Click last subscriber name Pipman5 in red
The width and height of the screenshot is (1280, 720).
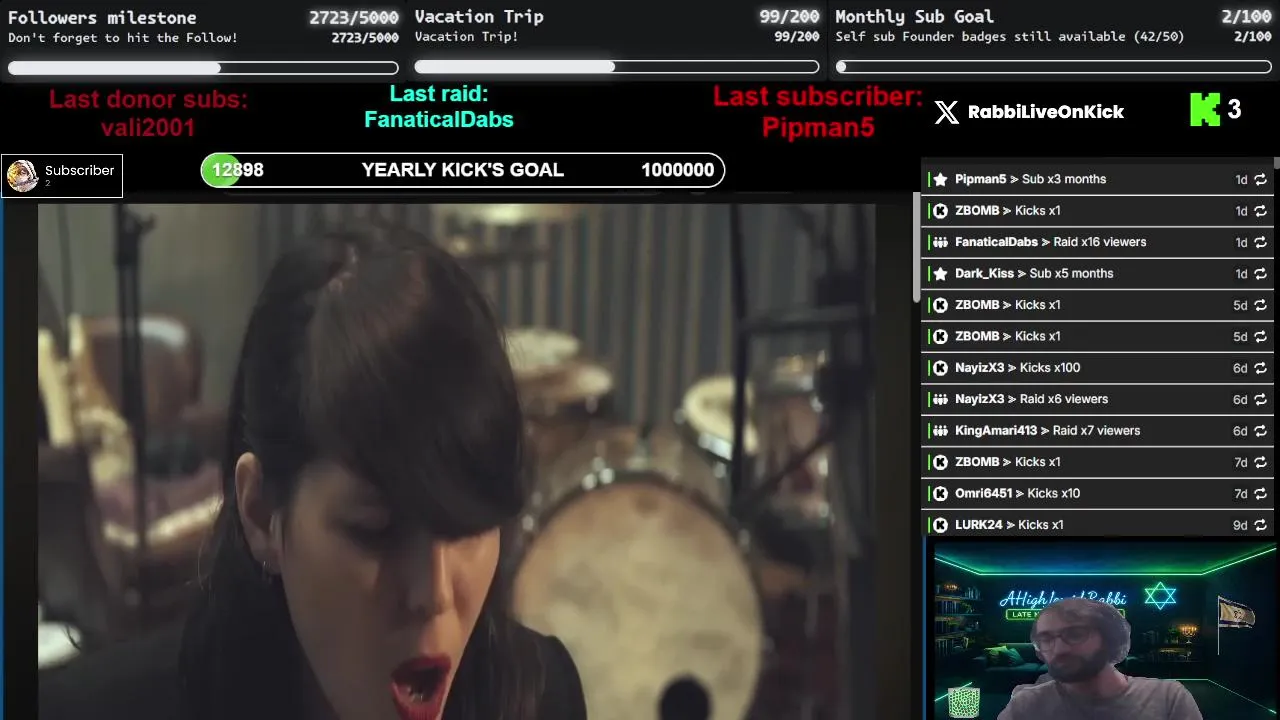tap(818, 128)
